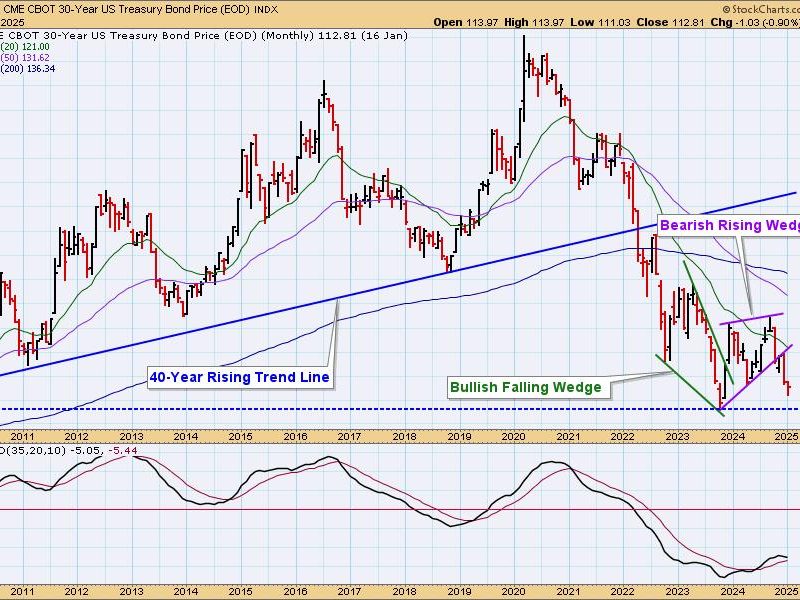Select '2020' on the price panel year axis
The image size is (800, 600).
point(513,437)
